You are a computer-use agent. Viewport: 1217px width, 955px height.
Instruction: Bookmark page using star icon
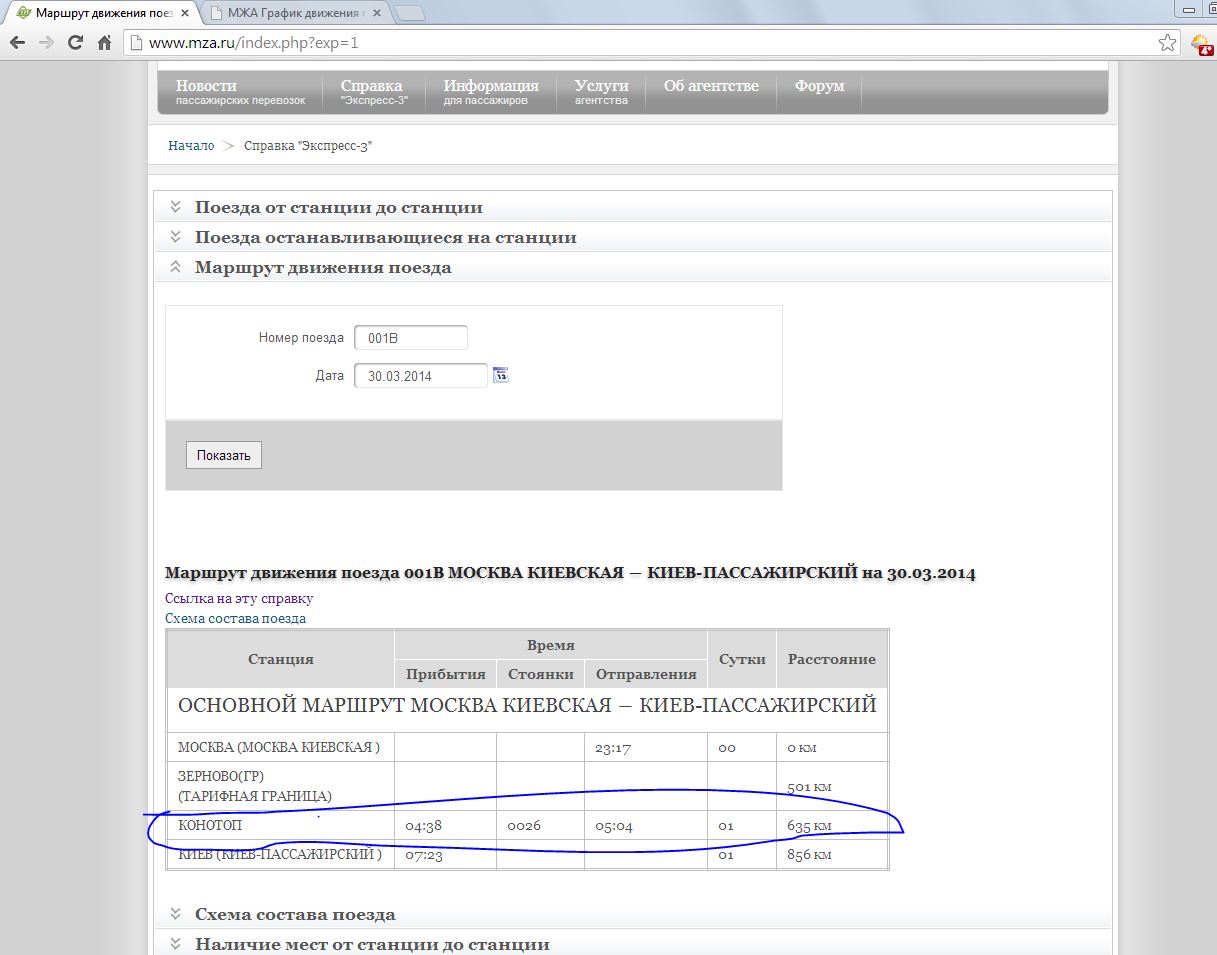(x=1167, y=43)
